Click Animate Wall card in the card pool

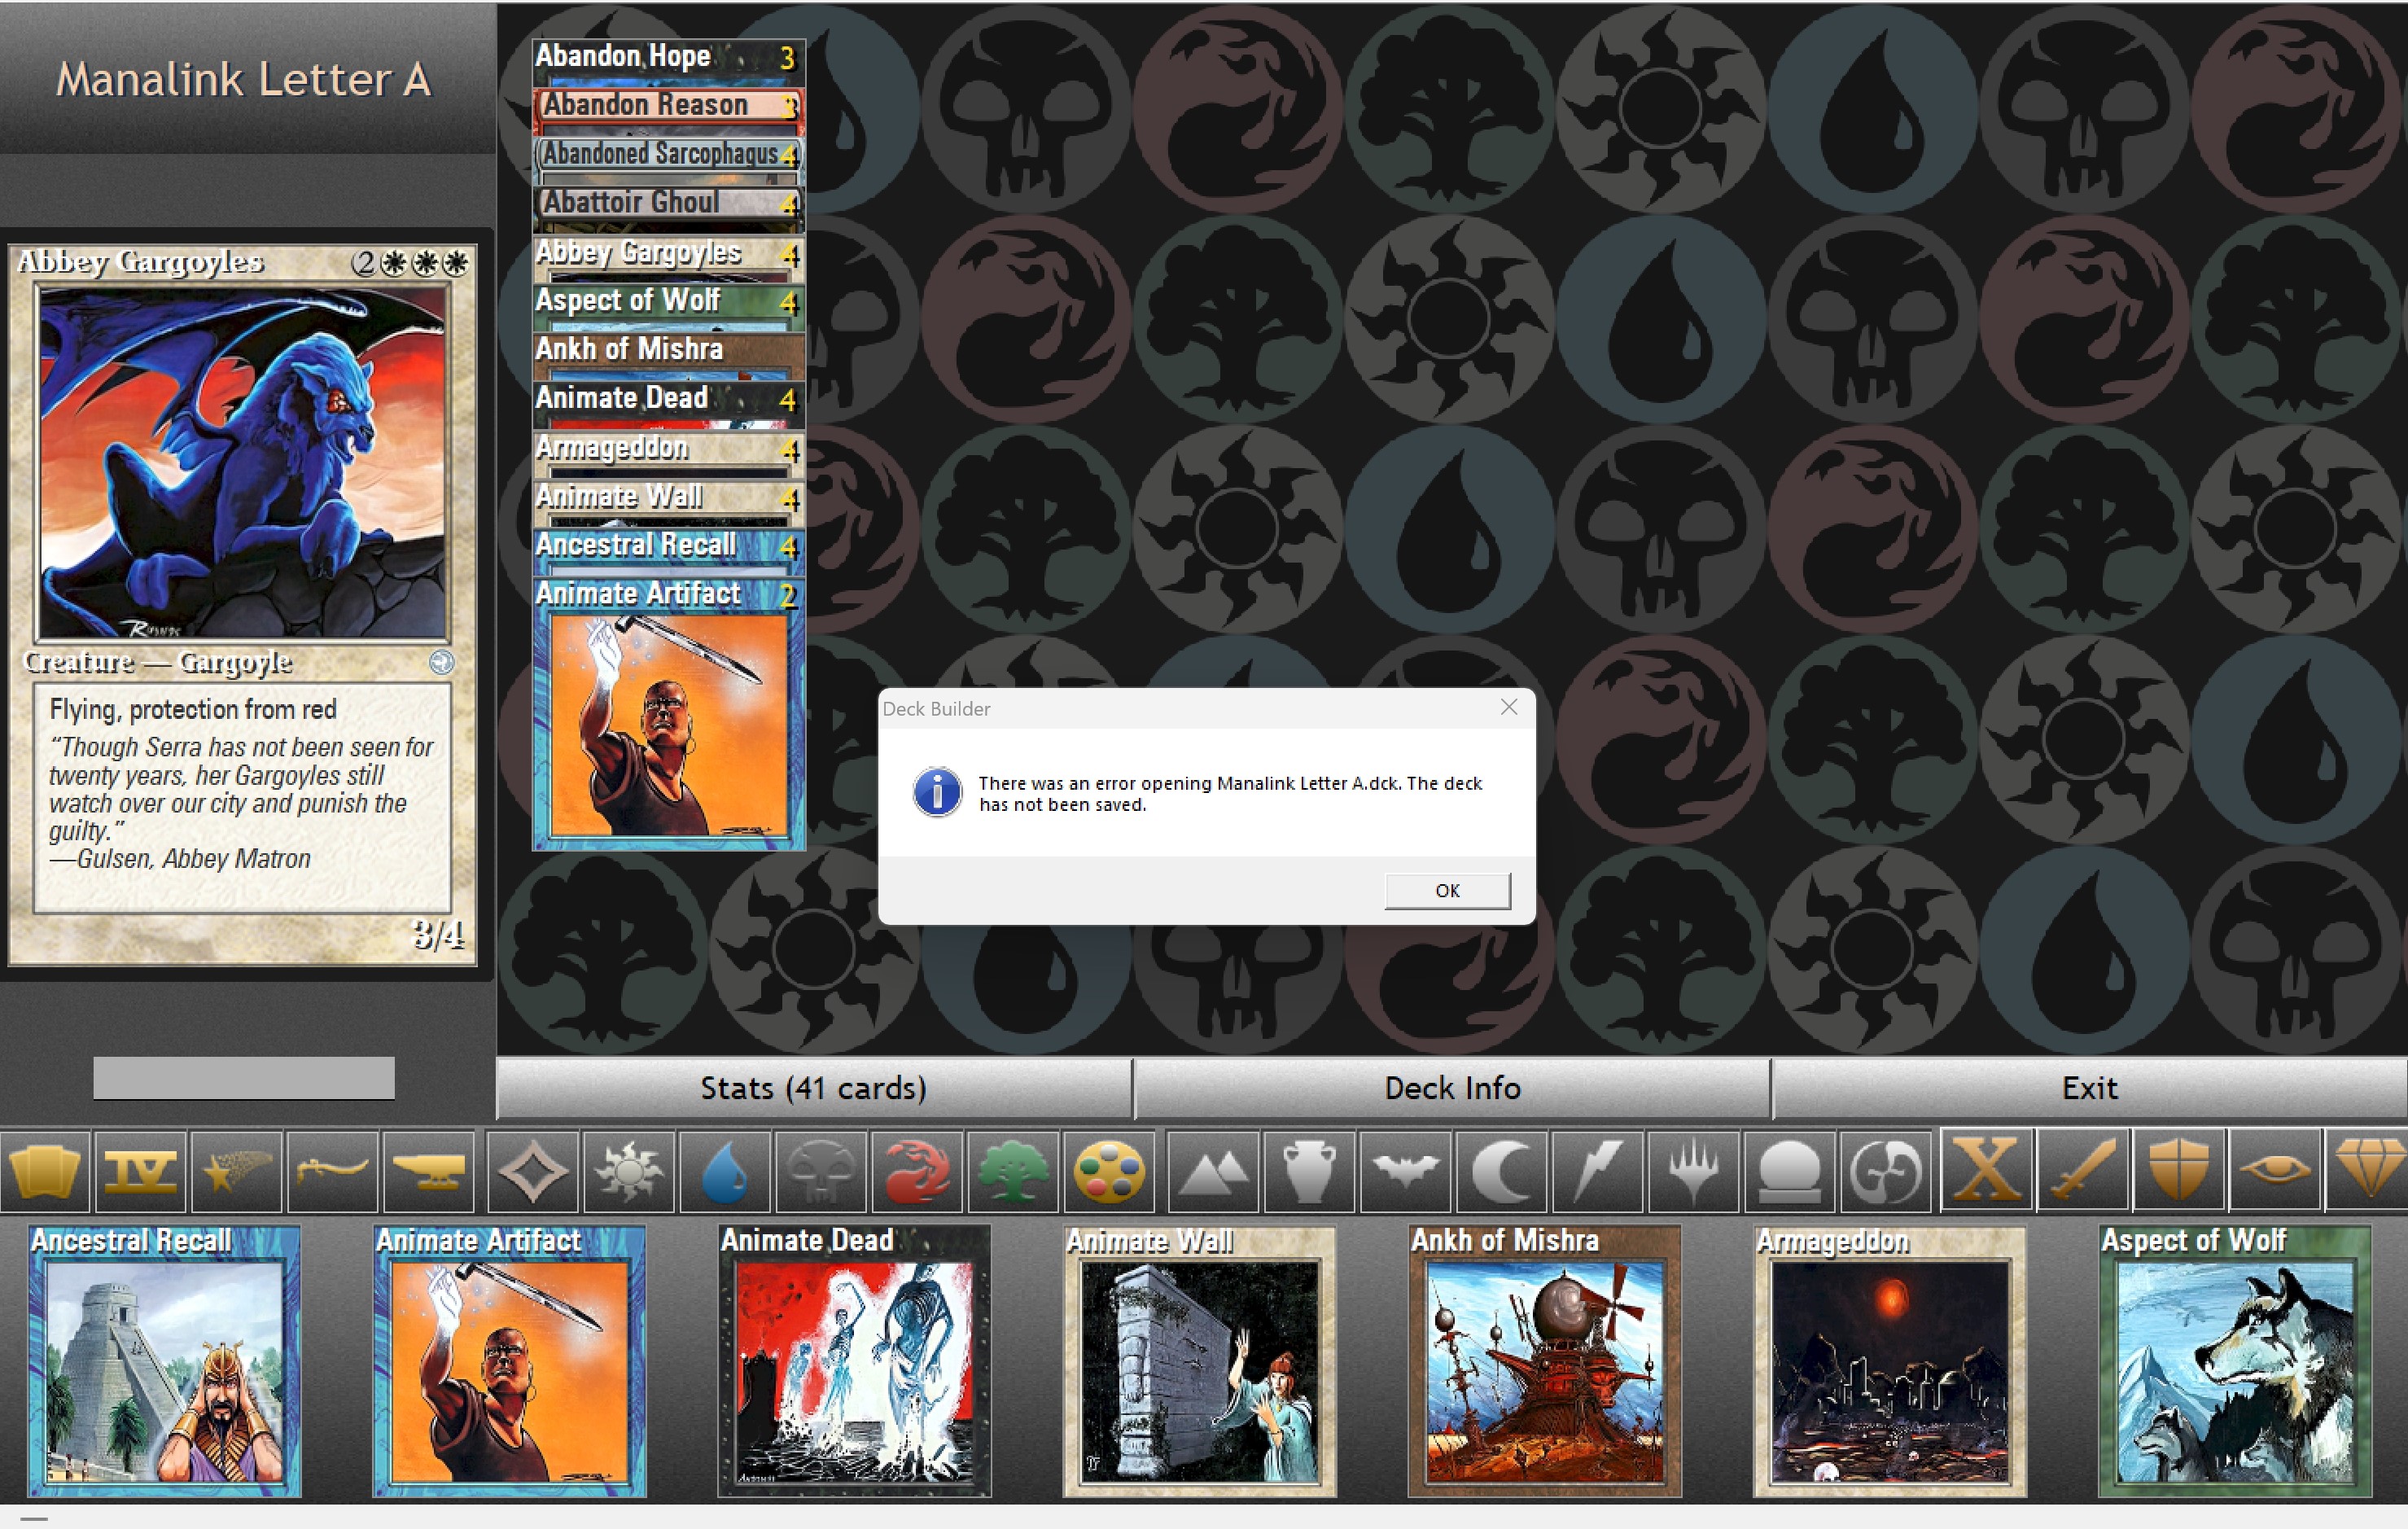click(x=1199, y=1361)
